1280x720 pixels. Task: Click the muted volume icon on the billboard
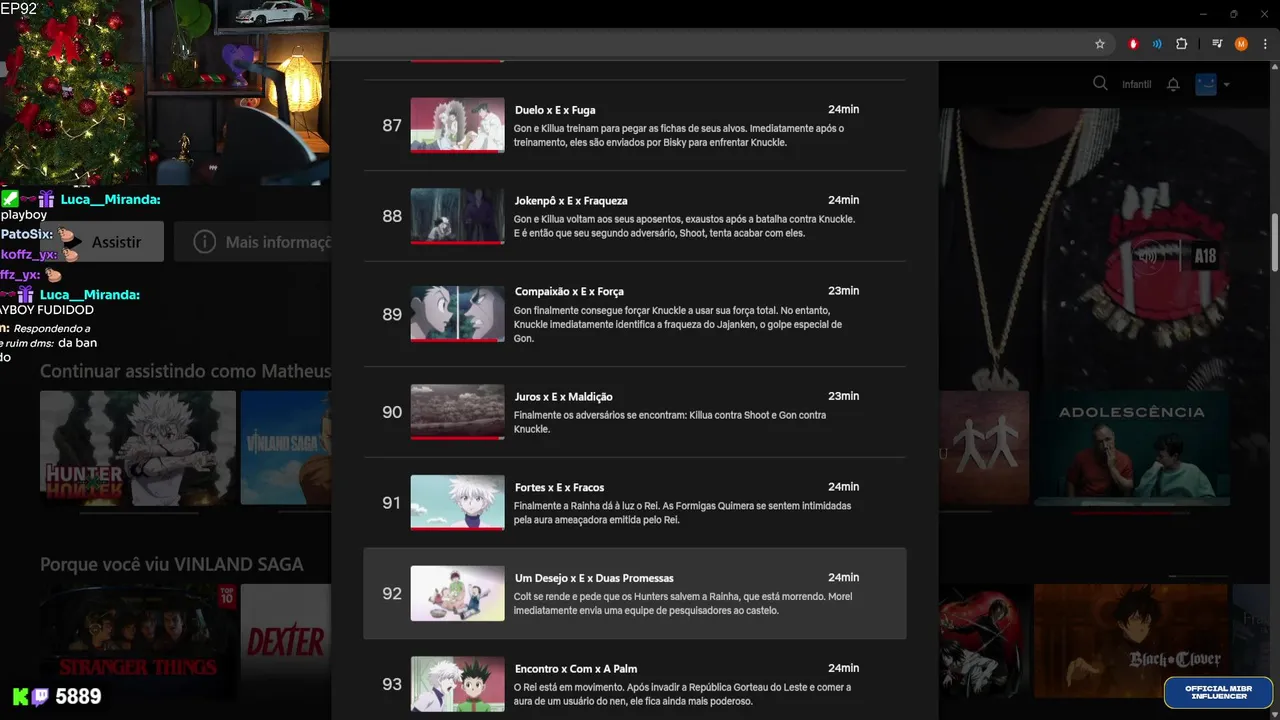[1148, 256]
